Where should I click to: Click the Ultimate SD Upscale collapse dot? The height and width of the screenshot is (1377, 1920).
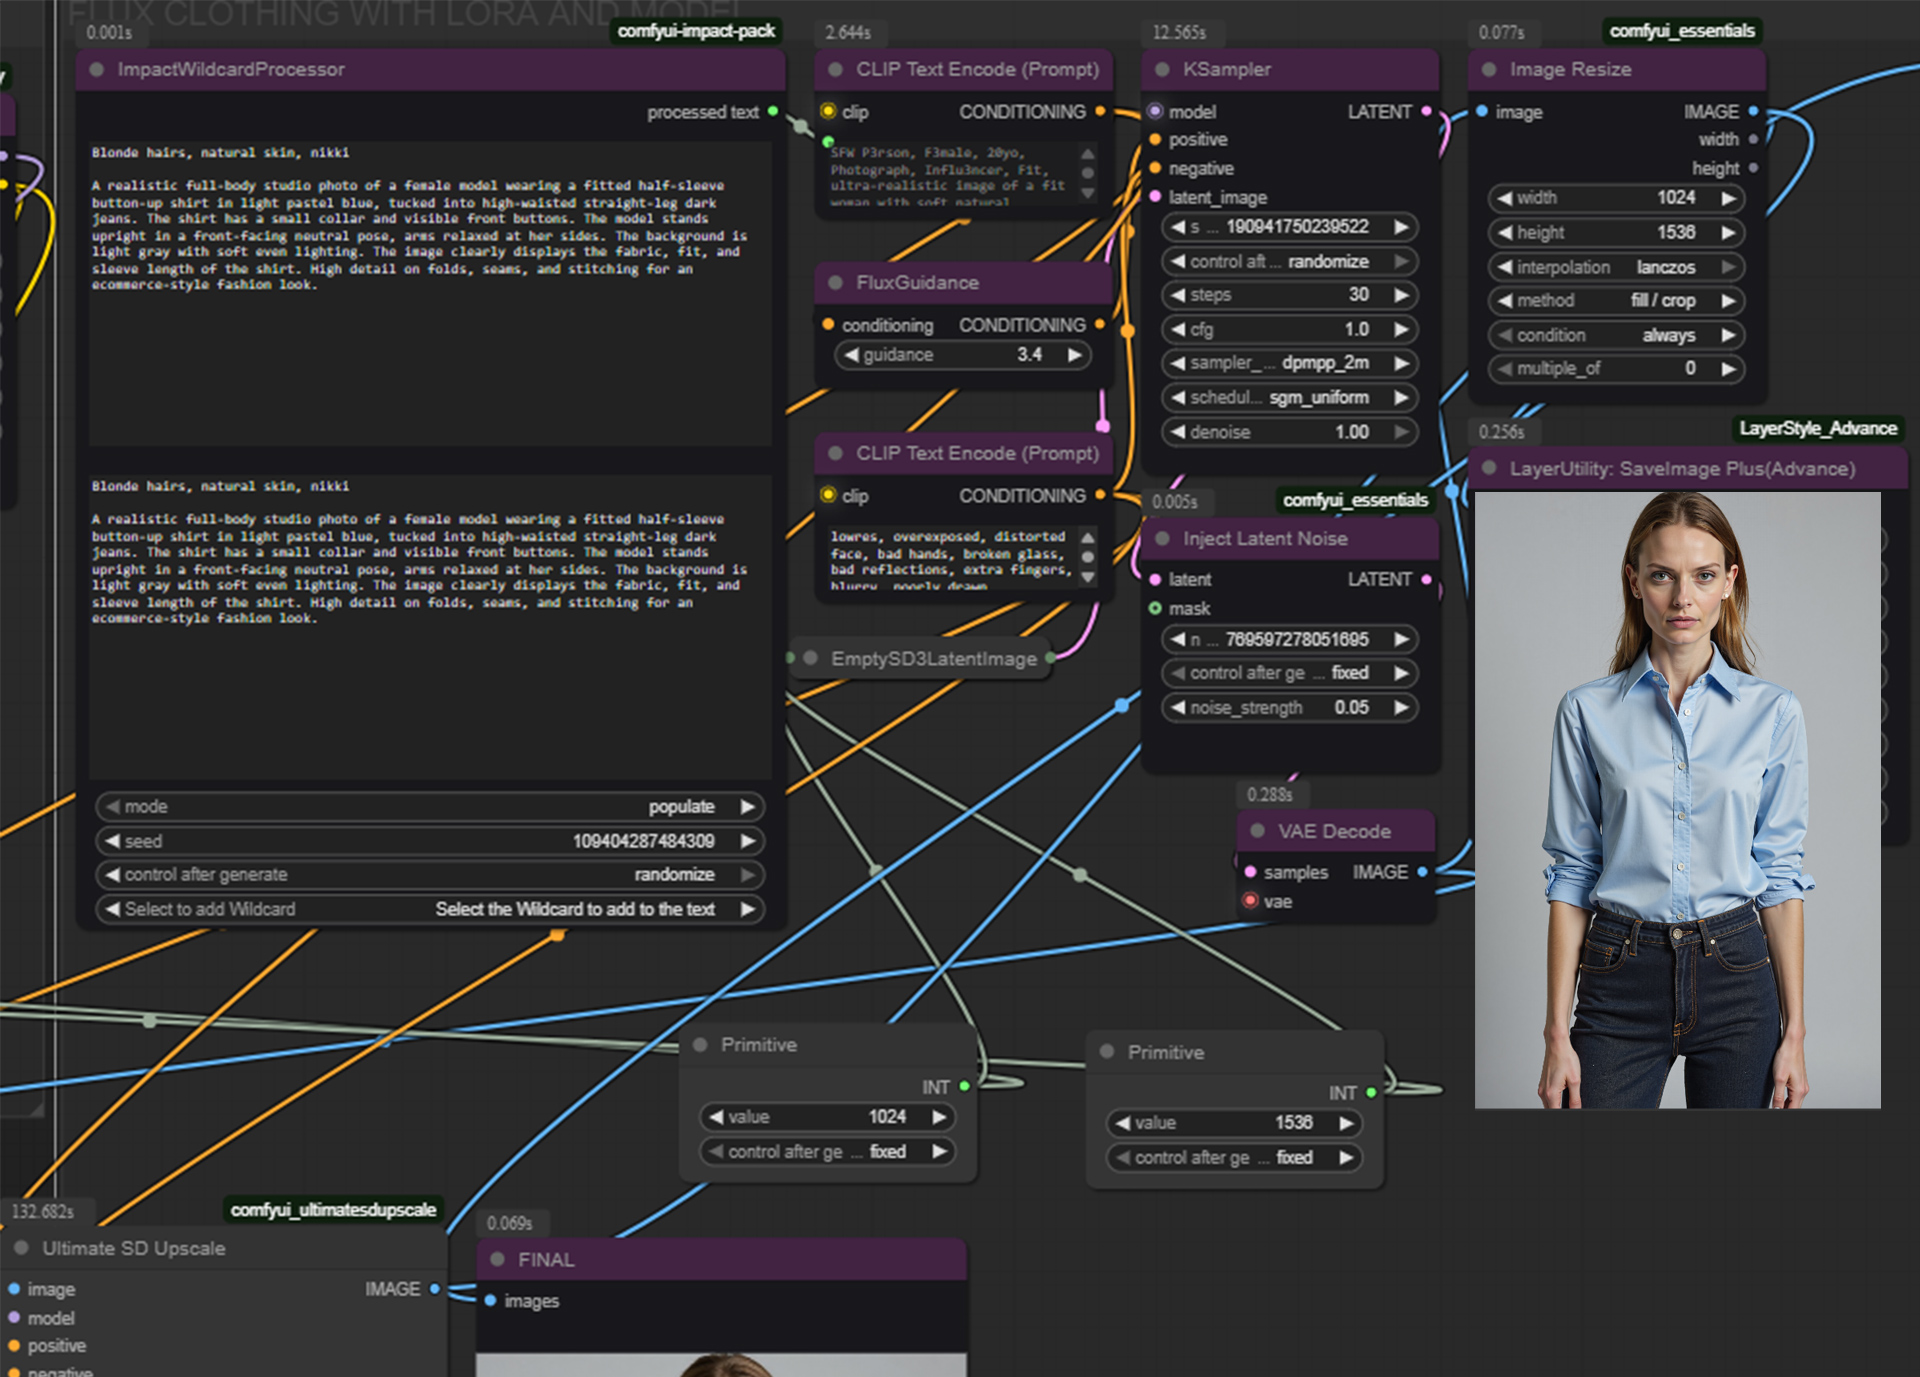click(21, 1248)
